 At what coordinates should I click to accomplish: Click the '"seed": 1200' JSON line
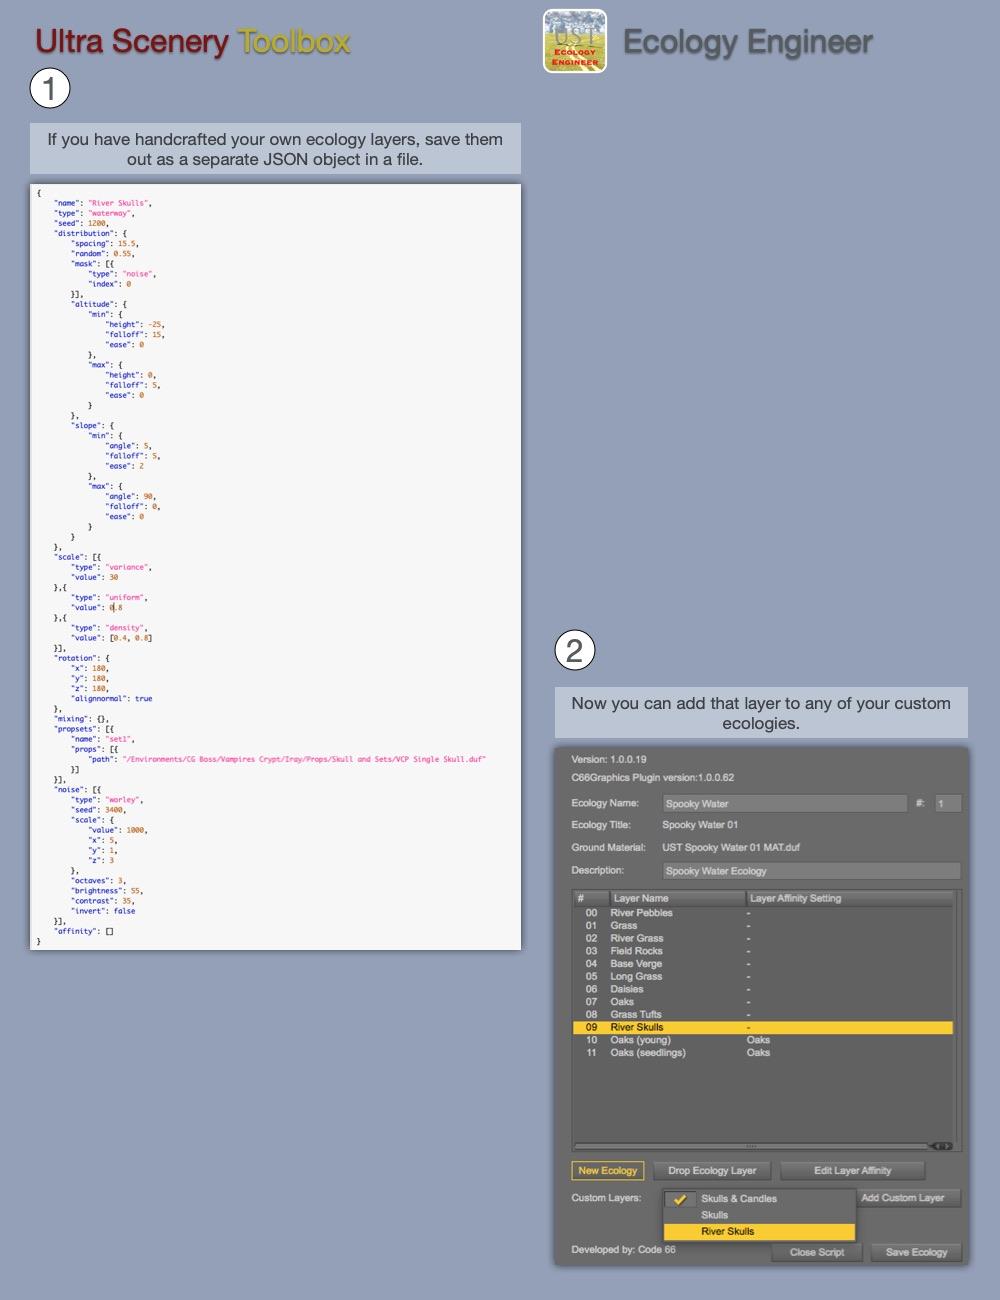tap(82, 223)
